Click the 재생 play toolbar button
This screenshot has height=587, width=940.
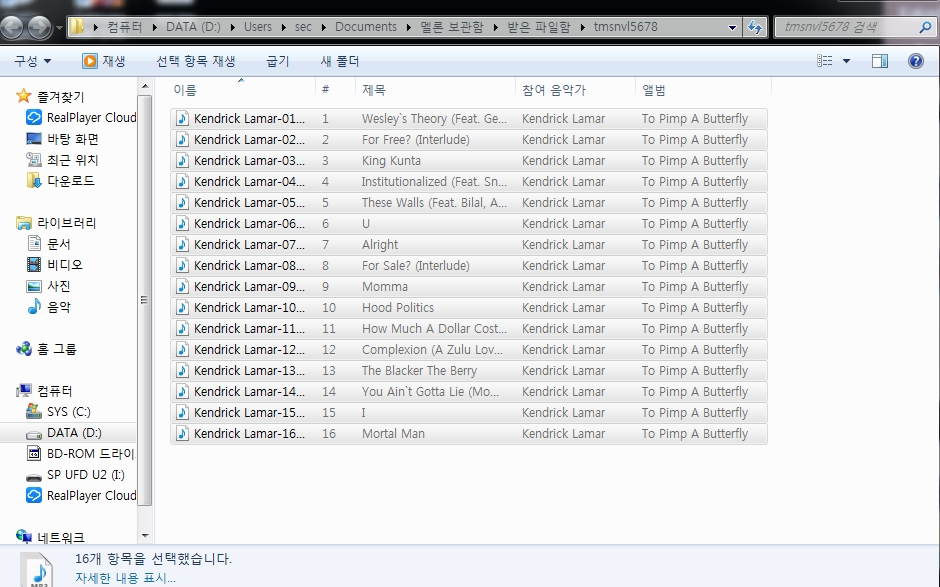point(104,61)
